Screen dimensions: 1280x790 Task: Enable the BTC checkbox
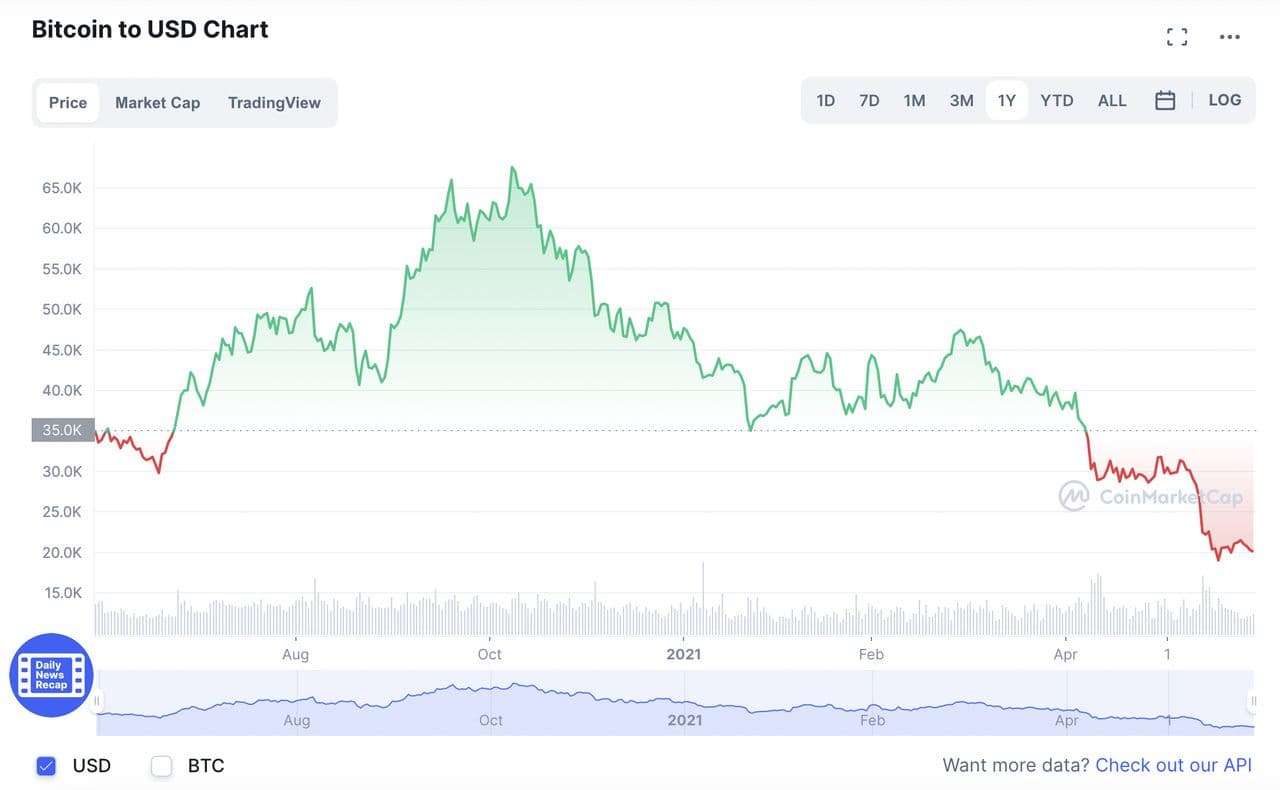(x=161, y=766)
